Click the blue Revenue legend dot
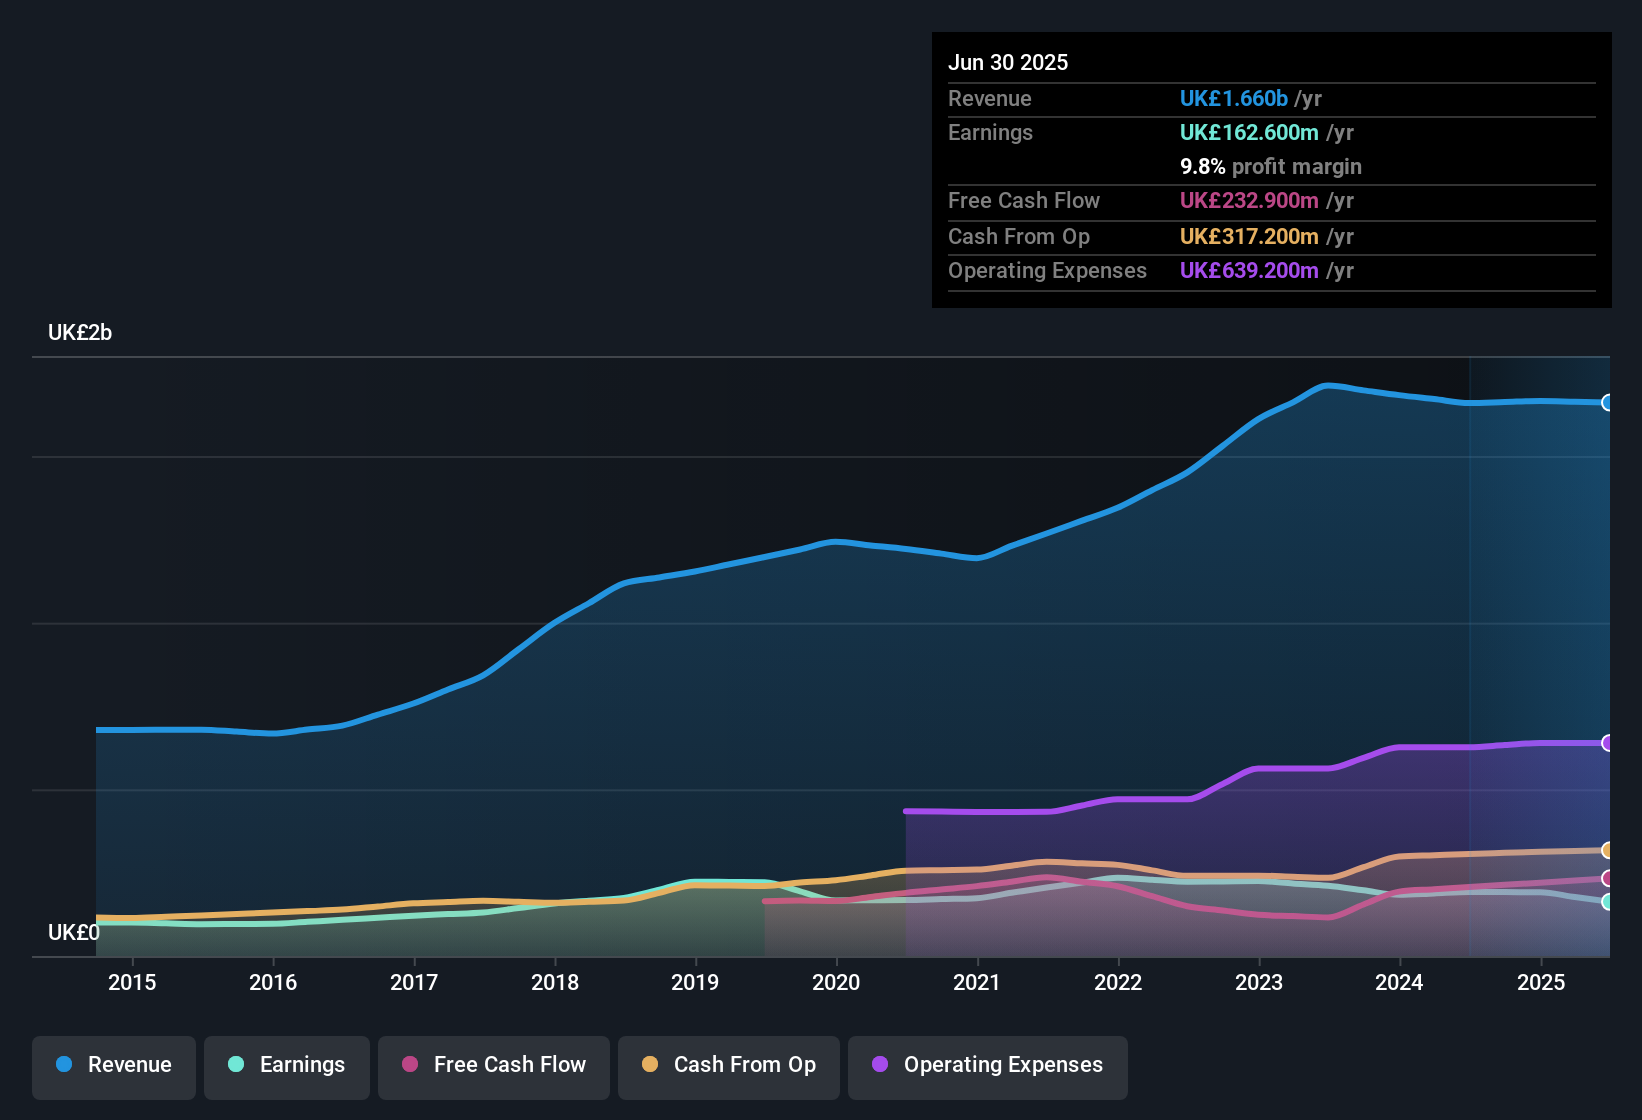The height and width of the screenshot is (1120, 1642). click(64, 1064)
